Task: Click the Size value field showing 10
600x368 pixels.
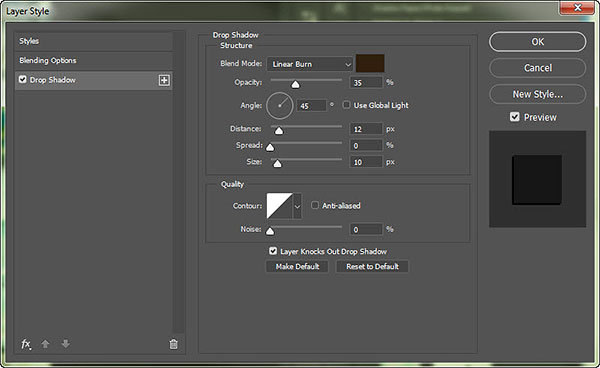Action: pos(366,162)
